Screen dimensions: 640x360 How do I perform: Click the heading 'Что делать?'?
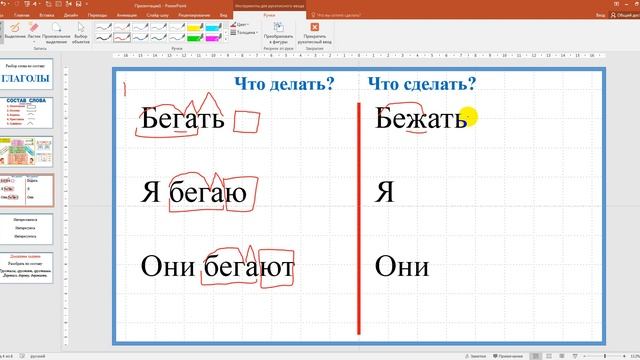pyautogui.click(x=284, y=84)
